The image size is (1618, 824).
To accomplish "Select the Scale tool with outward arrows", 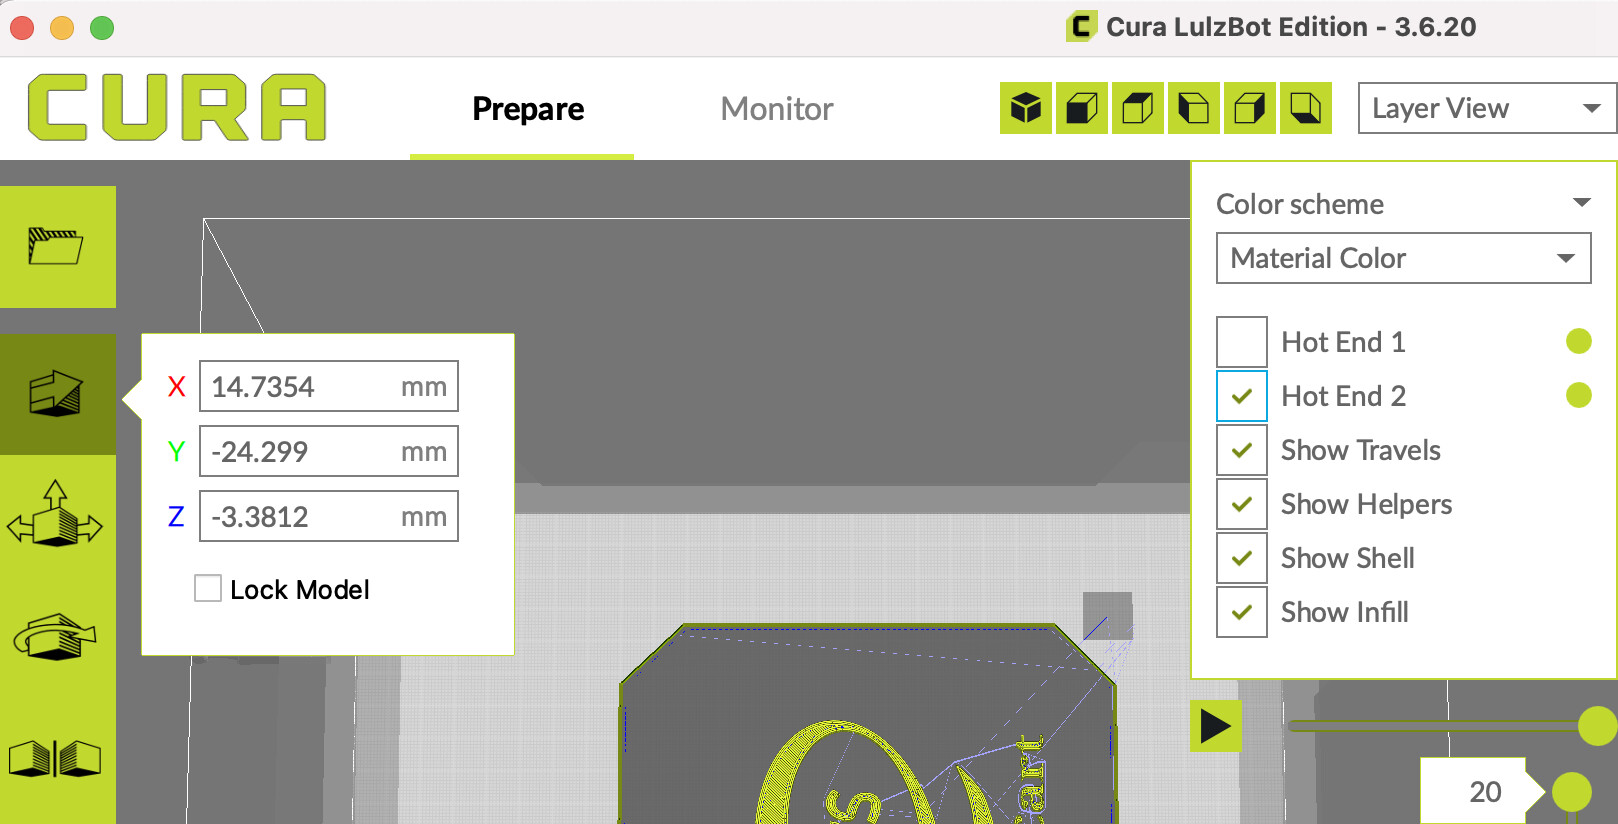I will coord(57,515).
